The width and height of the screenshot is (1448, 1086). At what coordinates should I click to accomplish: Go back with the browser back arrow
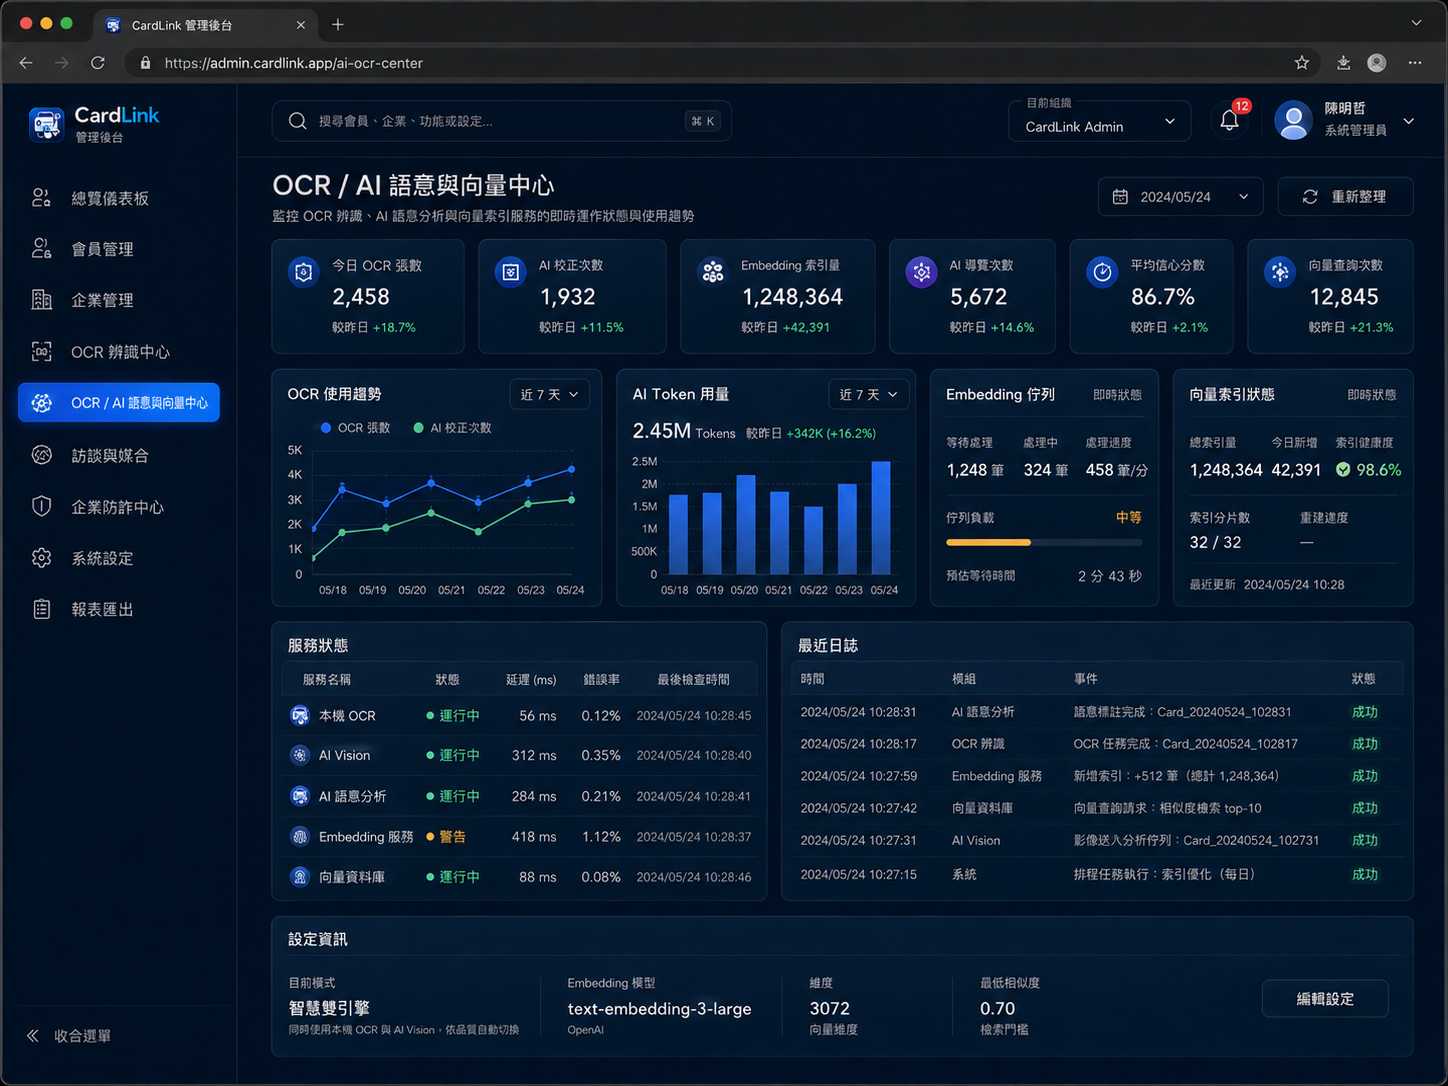point(26,63)
